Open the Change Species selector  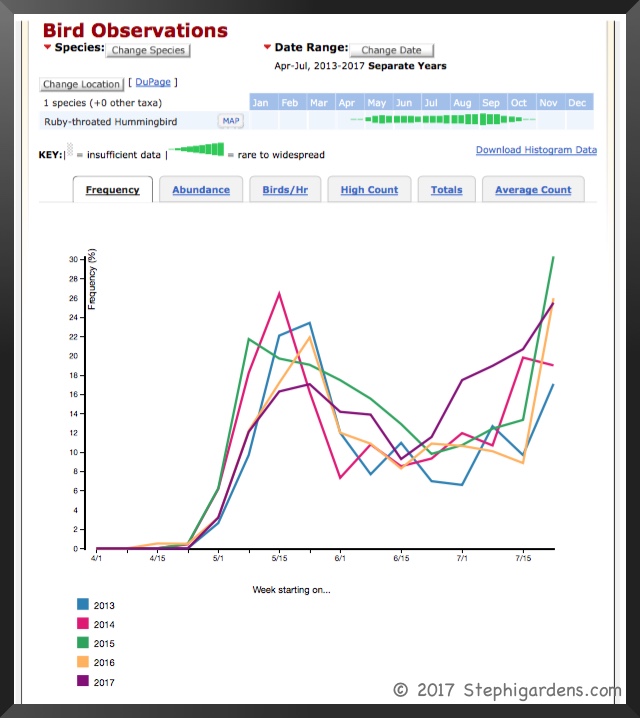click(148, 49)
